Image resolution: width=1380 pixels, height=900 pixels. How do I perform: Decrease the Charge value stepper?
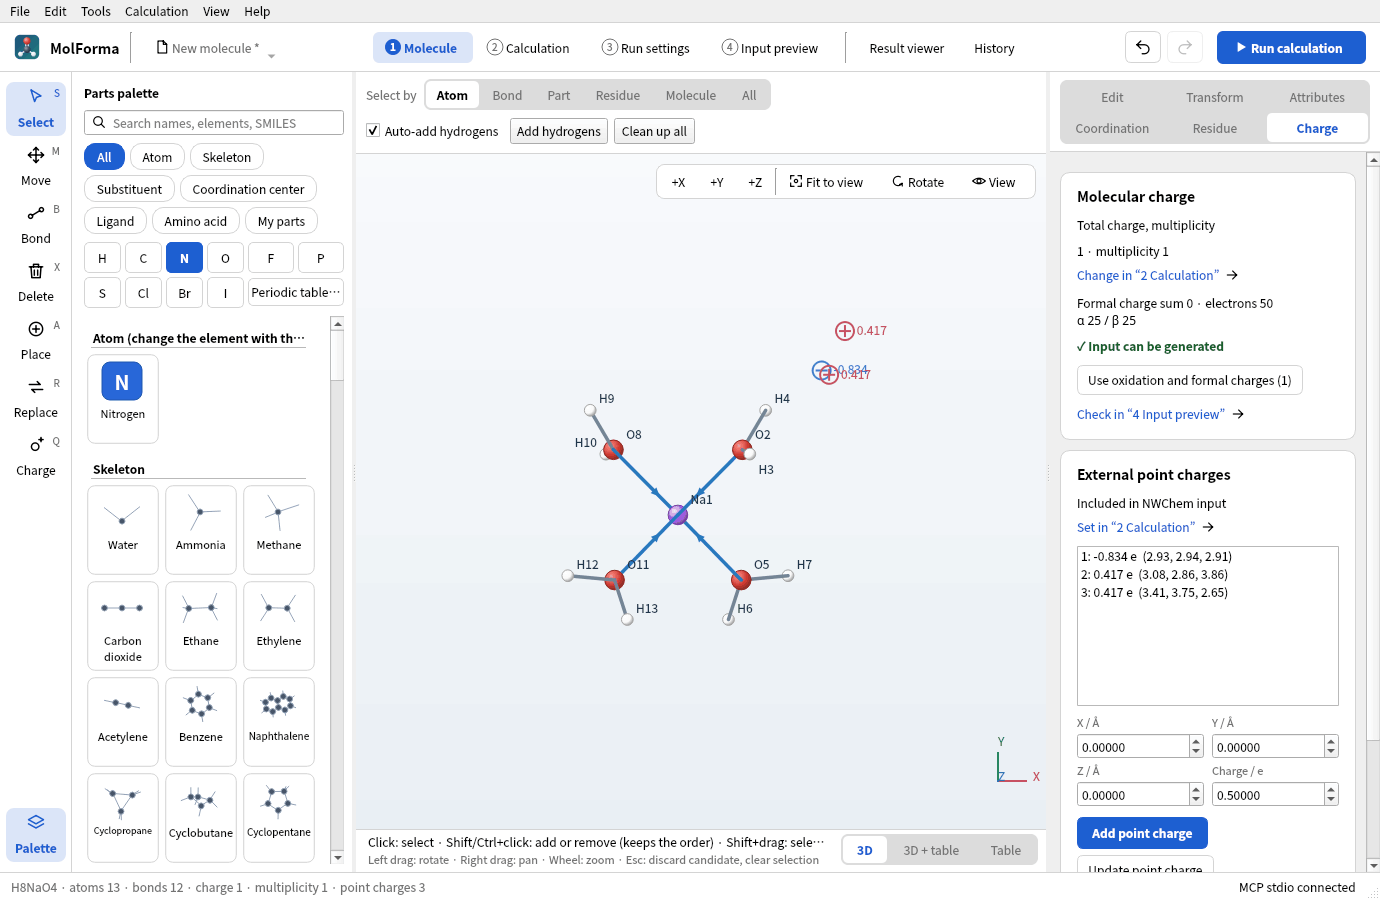pyautogui.click(x=1331, y=800)
